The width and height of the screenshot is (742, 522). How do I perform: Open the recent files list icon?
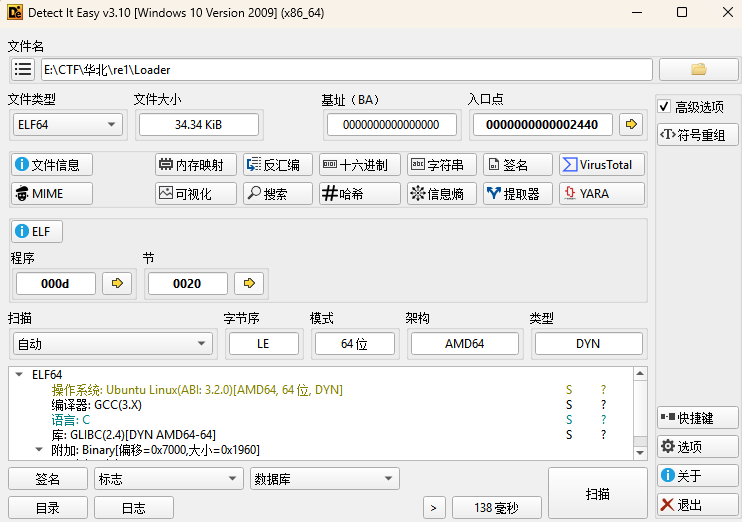point(23,70)
